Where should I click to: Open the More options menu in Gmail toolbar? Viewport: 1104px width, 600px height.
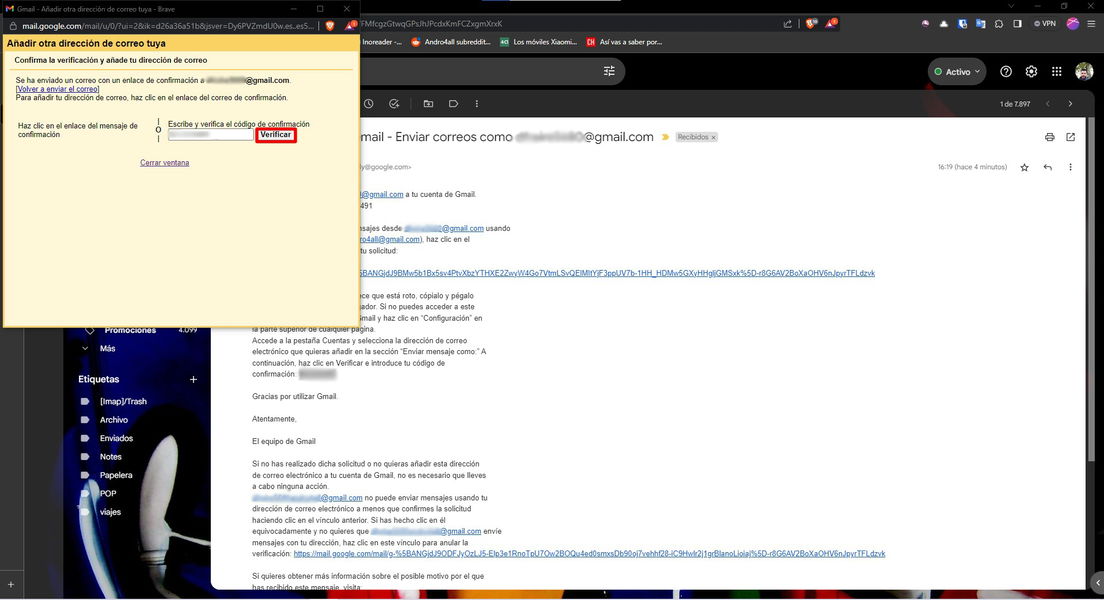click(477, 104)
